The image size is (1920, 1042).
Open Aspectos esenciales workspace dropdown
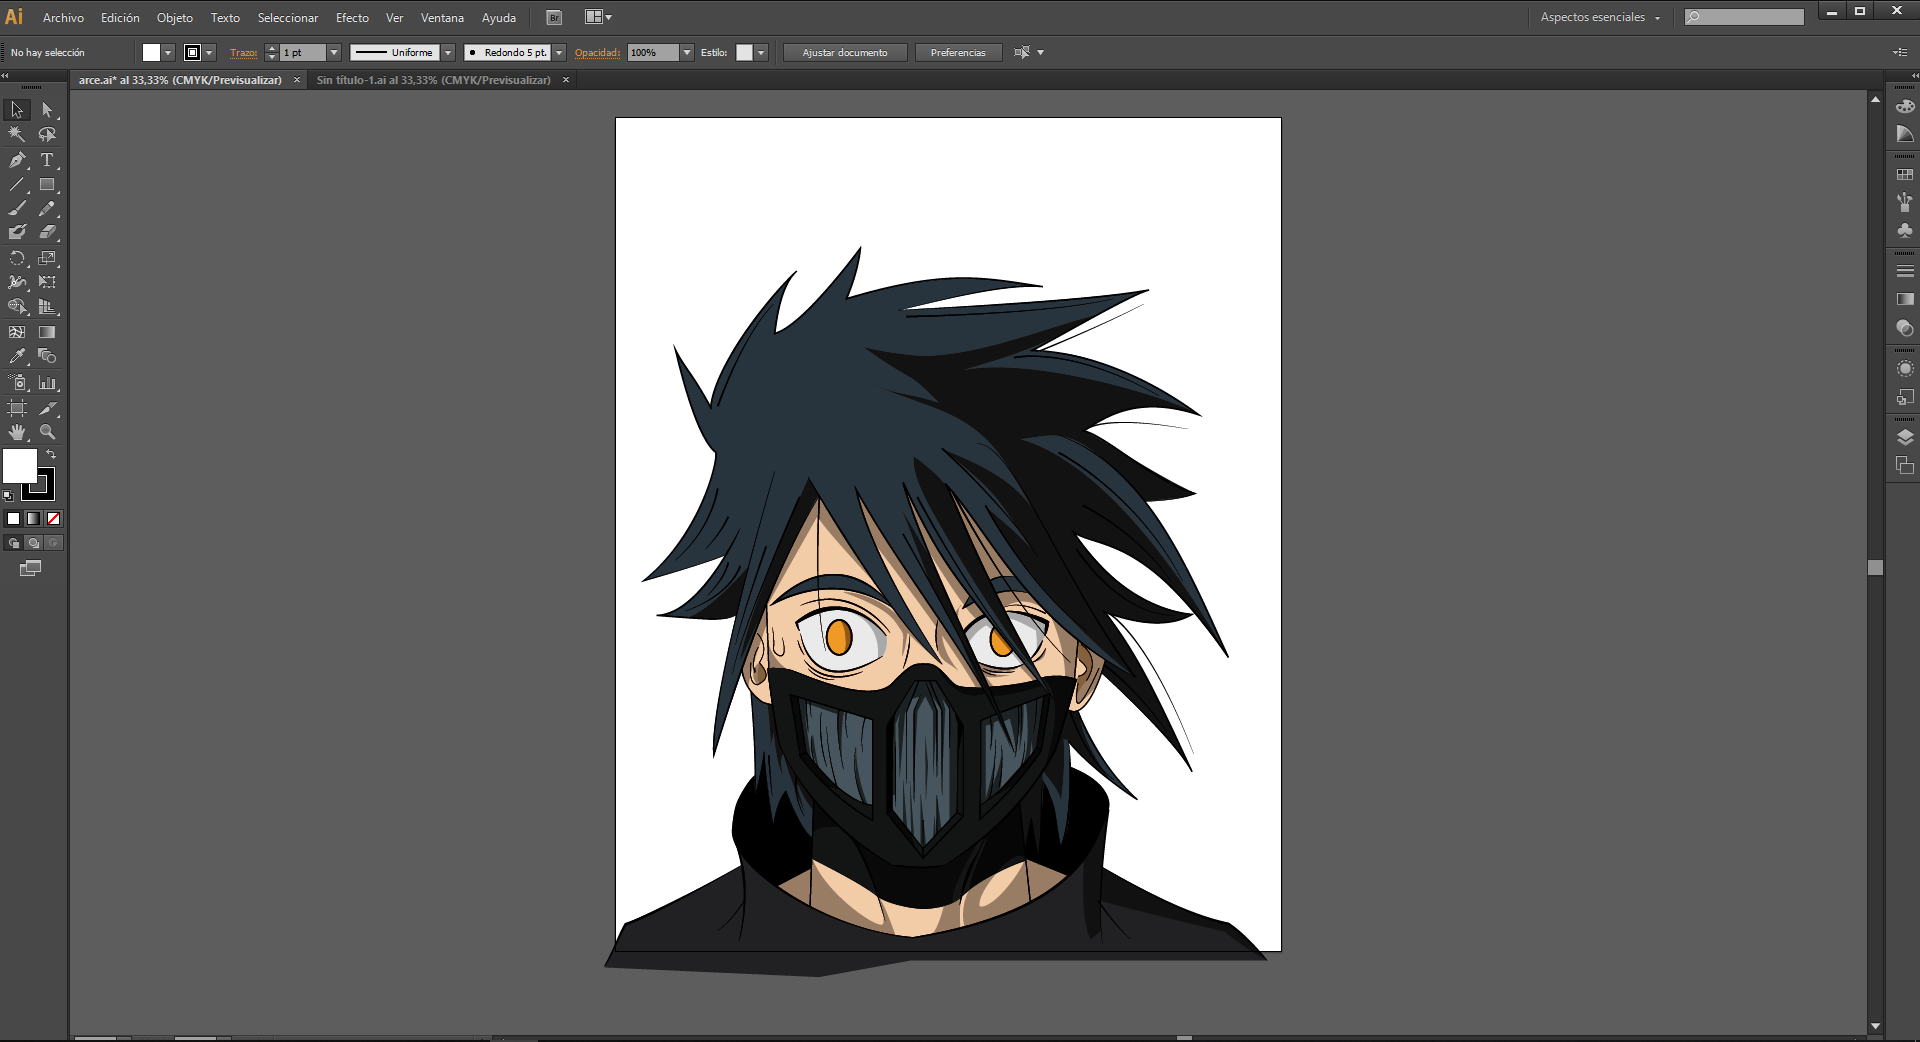click(1600, 17)
